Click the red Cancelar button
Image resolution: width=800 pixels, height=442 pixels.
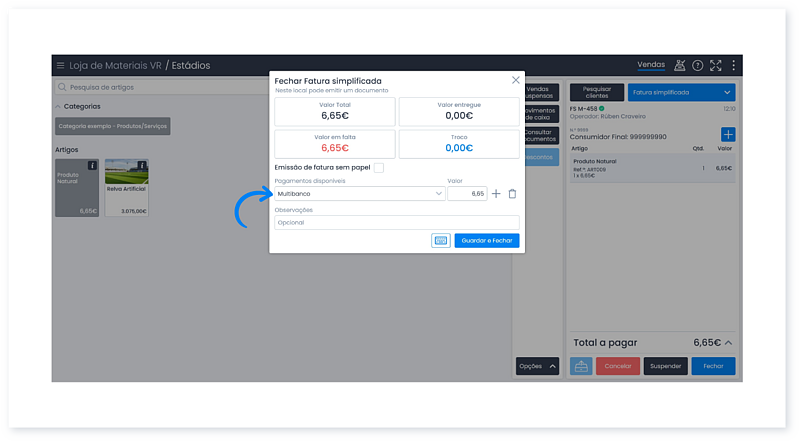tap(617, 366)
